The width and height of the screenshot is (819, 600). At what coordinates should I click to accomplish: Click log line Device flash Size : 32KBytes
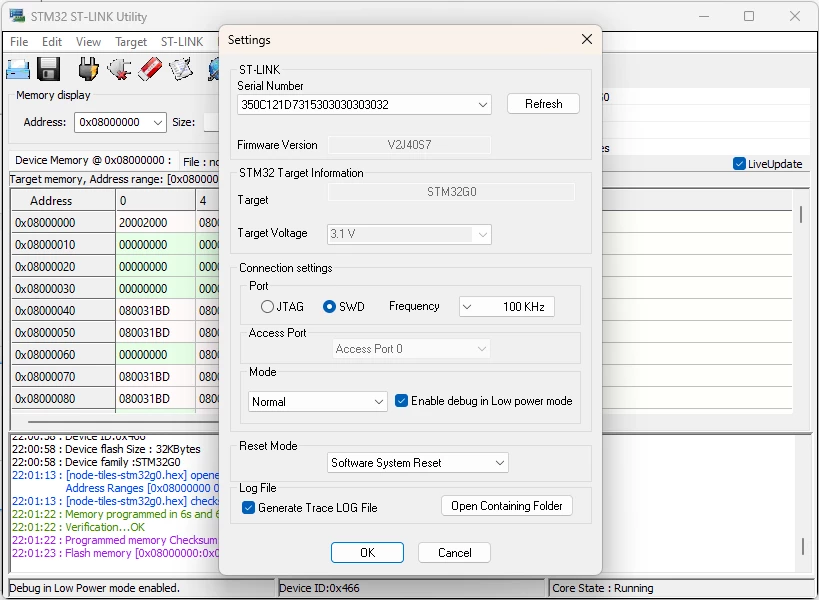point(106,449)
